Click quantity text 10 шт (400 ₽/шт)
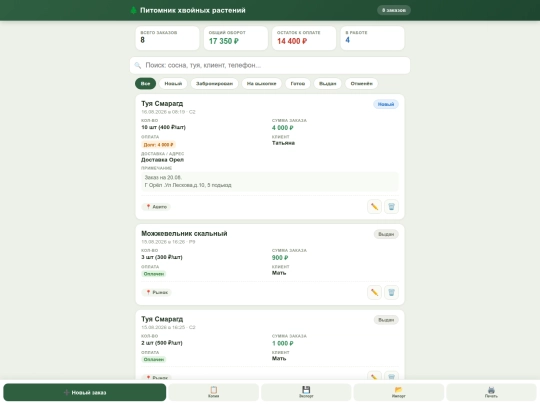Screen dimensions: 540x405 pos(163,127)
